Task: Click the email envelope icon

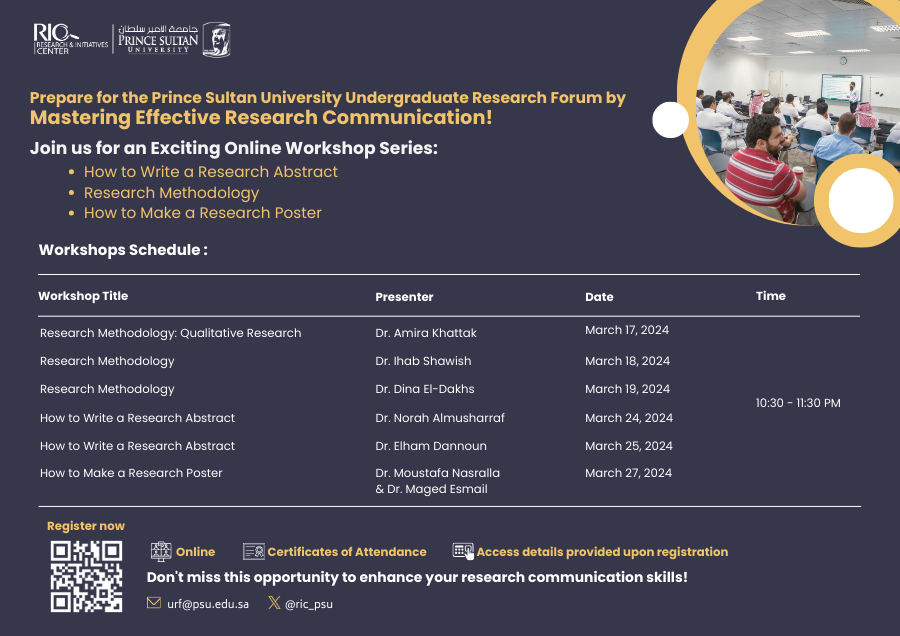Action: click(x=154, y=603)
